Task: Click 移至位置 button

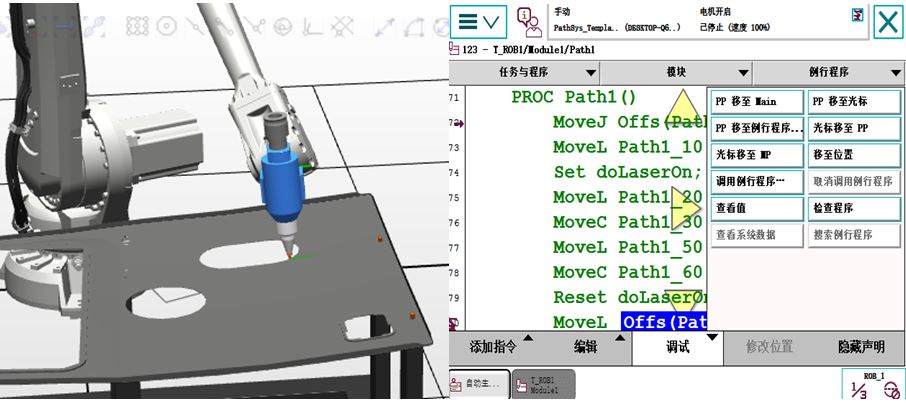Action: pos(854,155)
